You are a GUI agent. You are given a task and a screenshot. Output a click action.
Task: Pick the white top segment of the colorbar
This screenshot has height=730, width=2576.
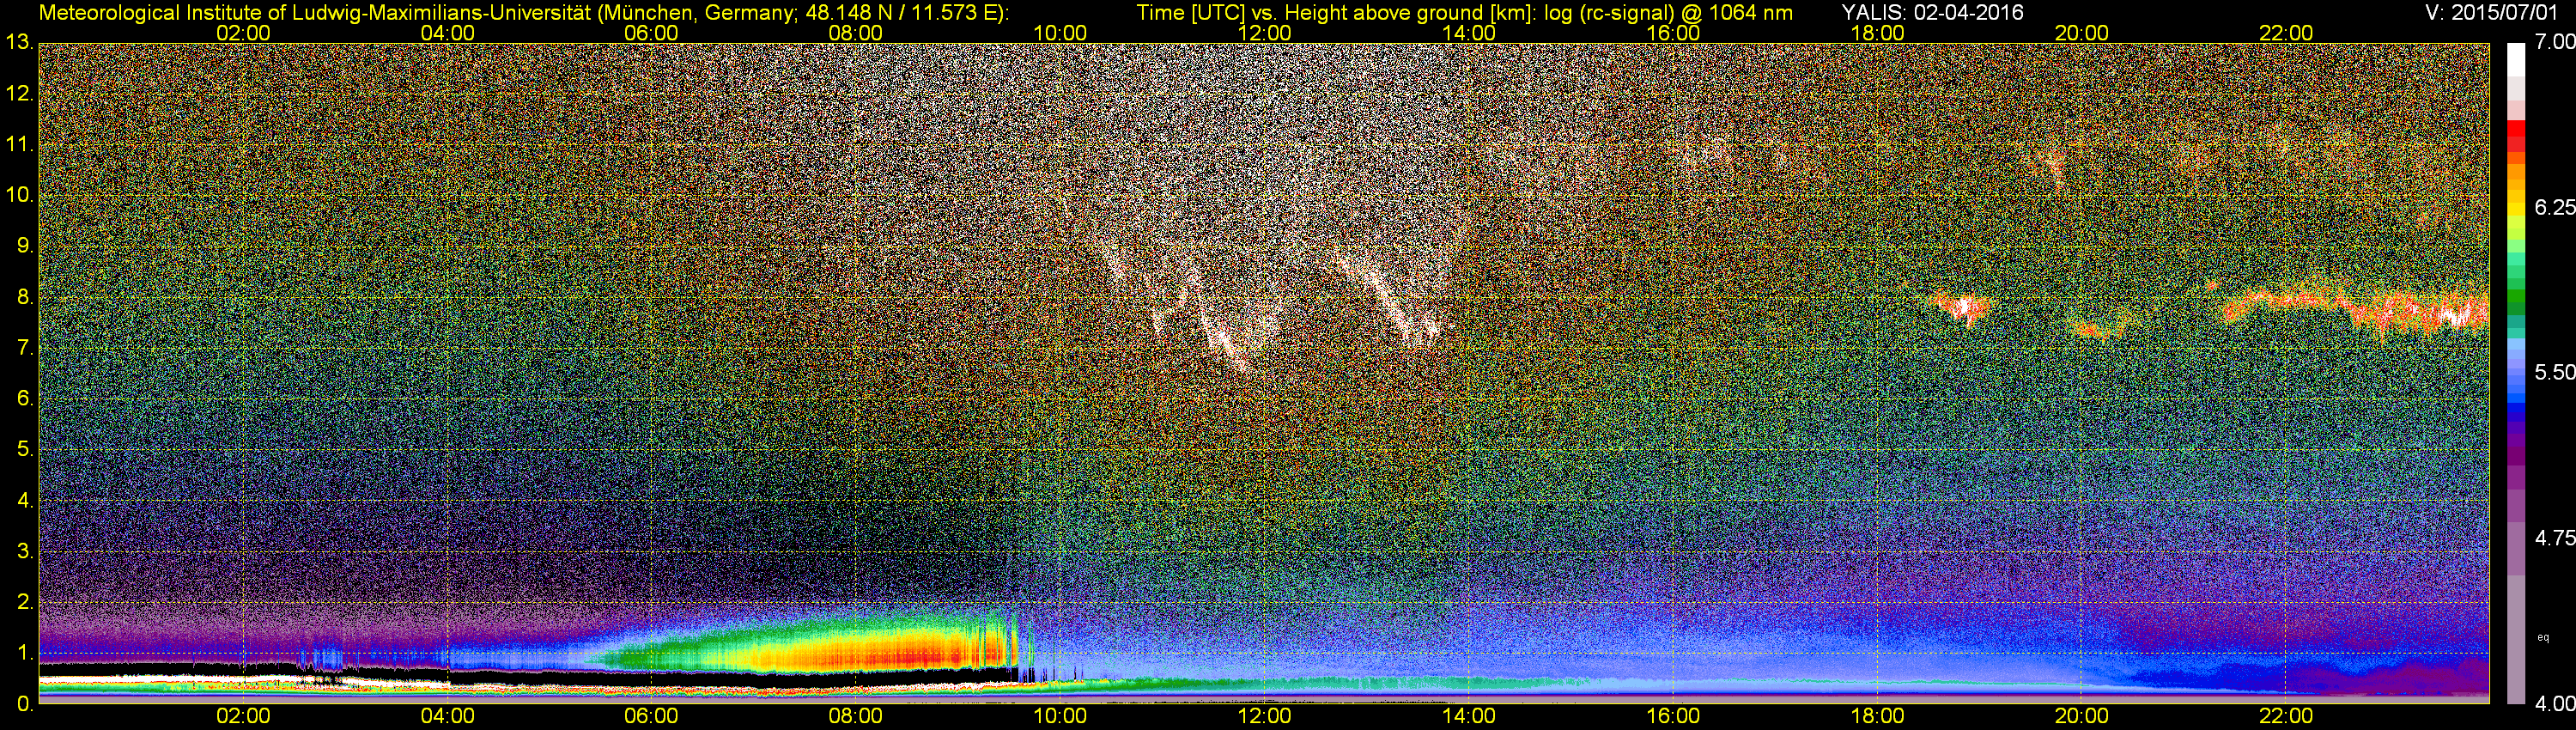coord(2515,60)
